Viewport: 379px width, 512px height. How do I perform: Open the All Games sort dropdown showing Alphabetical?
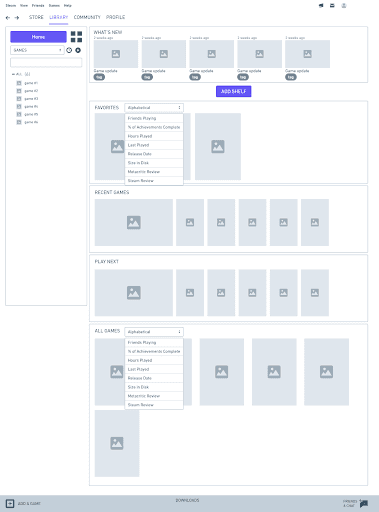(154, 332)
